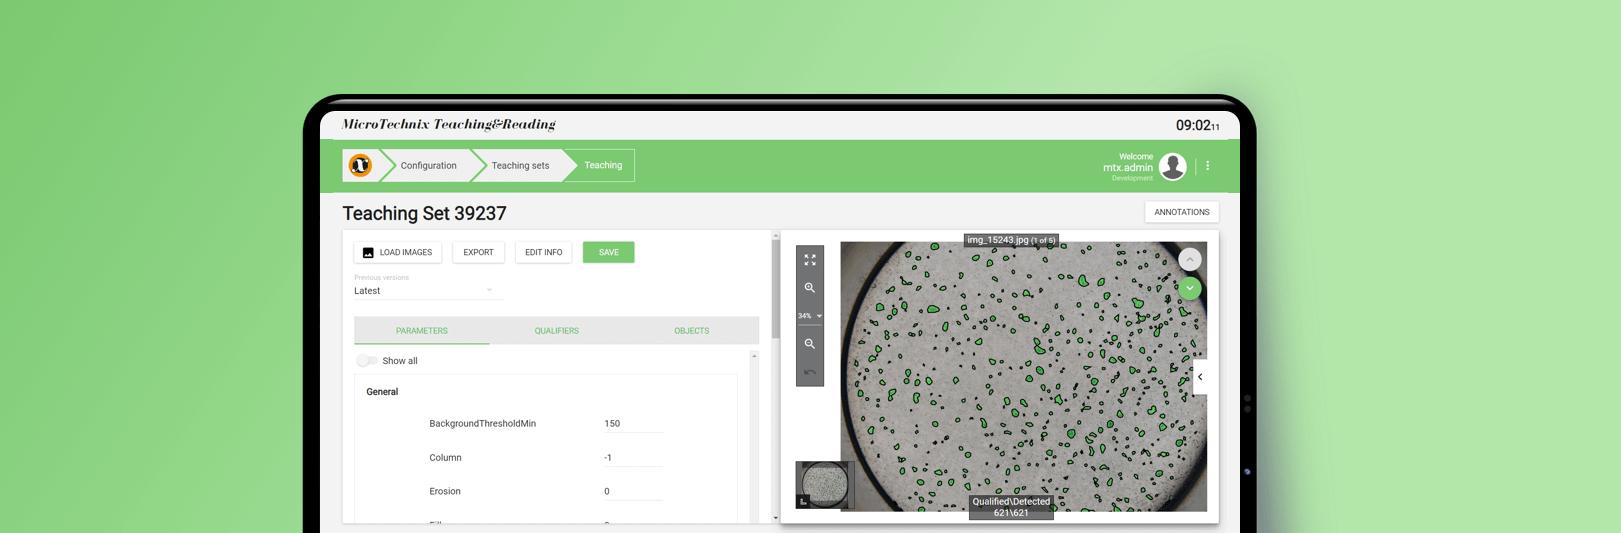Click the General section heading

[382, 392]
